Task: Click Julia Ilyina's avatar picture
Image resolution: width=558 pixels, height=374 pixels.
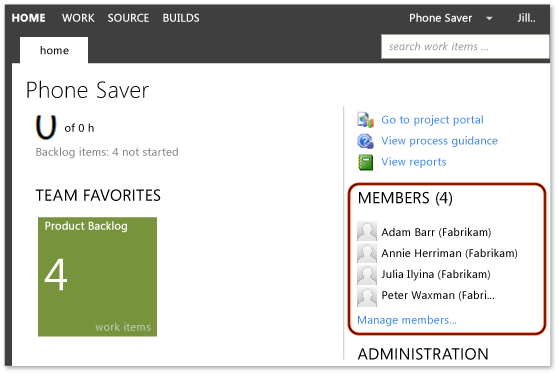Action: tap(367, 274)
